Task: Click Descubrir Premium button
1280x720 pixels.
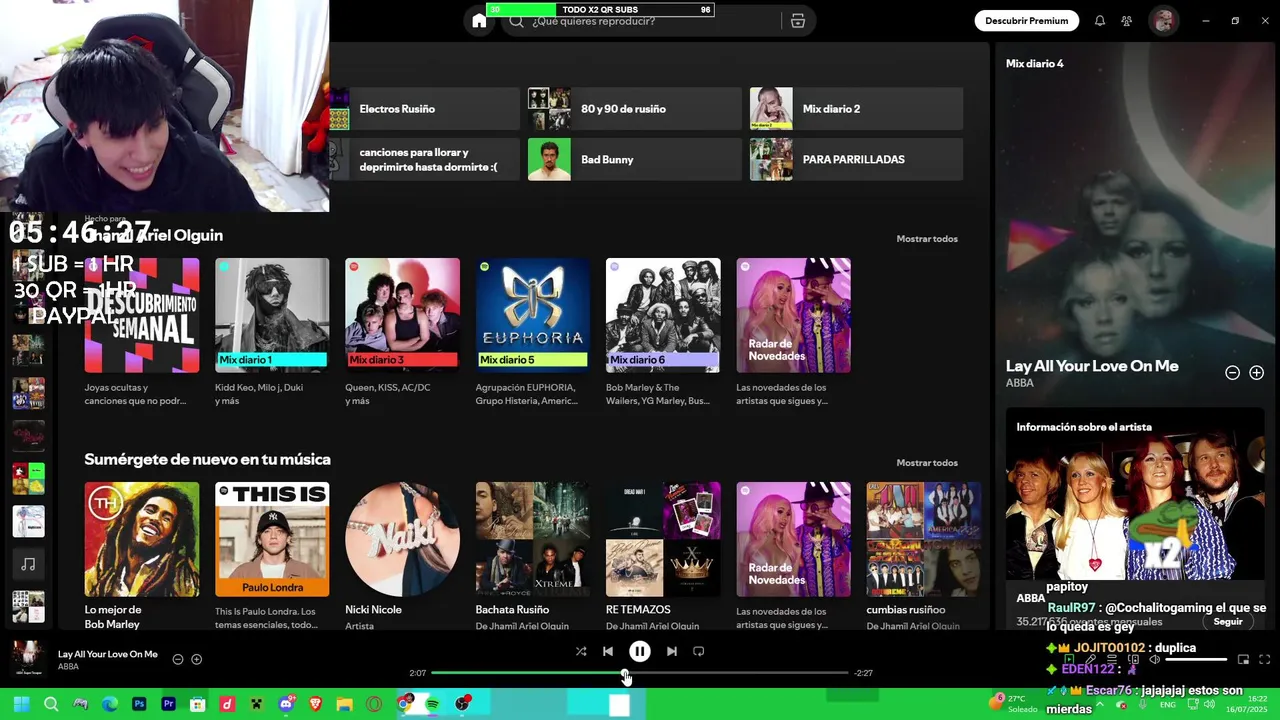Action: pos(1026,21)
